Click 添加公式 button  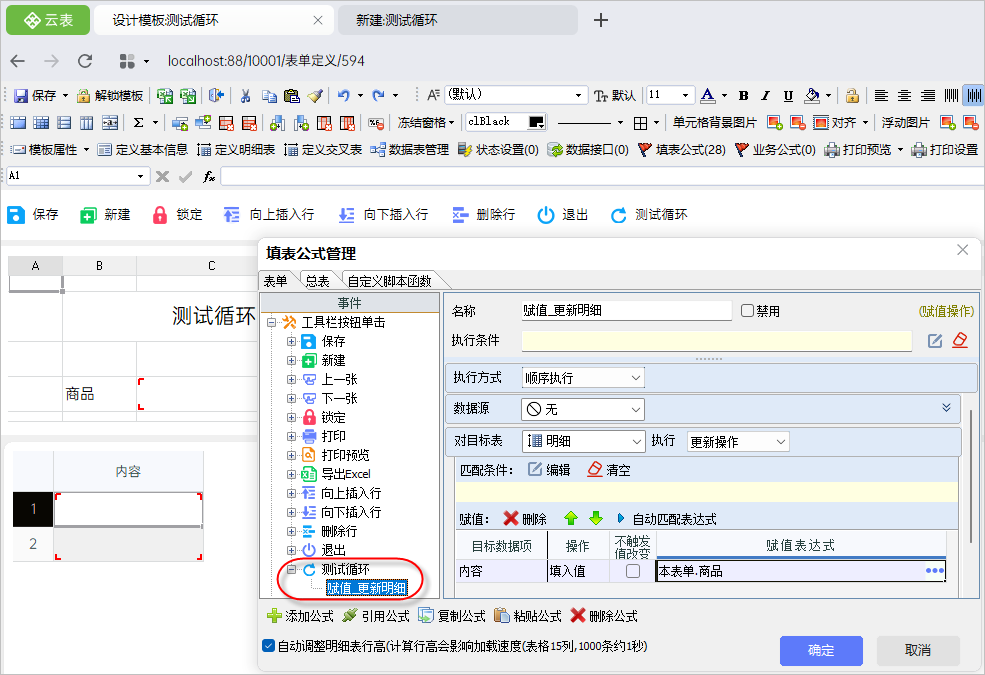[x=300, y=616]
